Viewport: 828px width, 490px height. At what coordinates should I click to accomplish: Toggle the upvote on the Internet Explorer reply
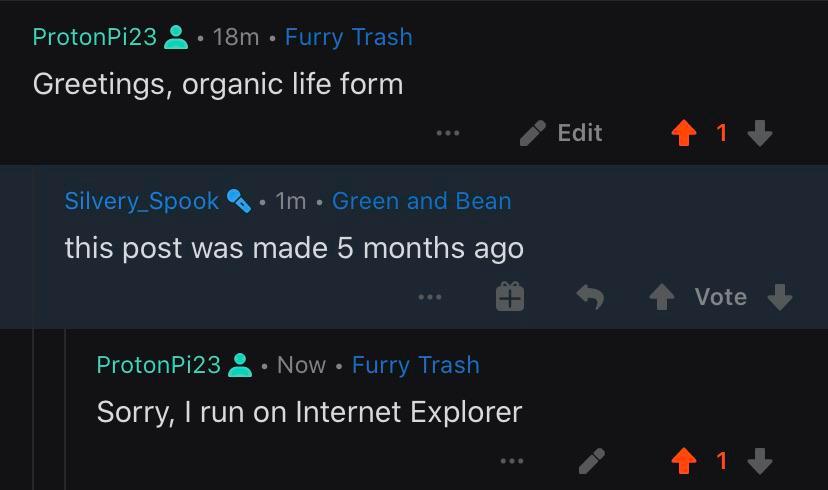click(684, 461)
